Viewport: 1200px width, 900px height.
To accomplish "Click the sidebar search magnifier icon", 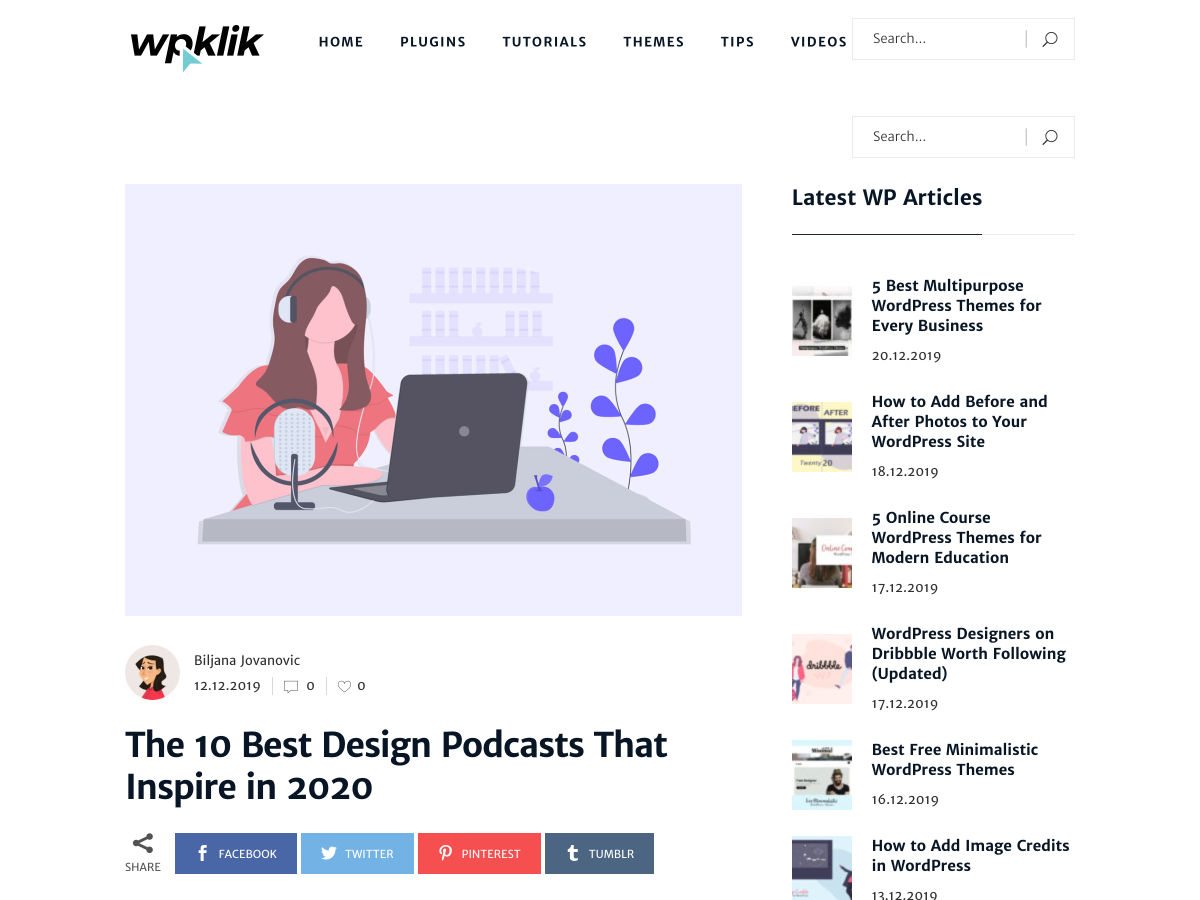I will tap(1050, 137).
